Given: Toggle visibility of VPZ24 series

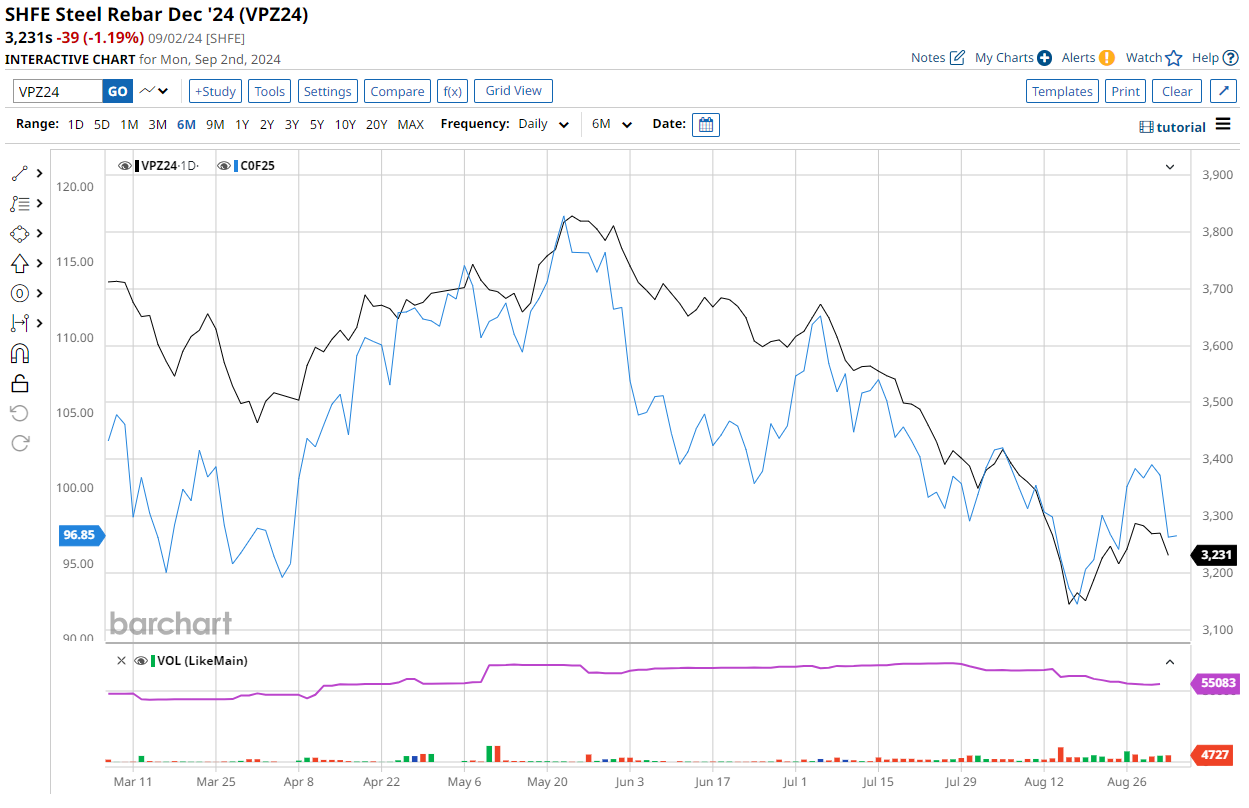Looking at the screenshot, I should click(125, 166).
